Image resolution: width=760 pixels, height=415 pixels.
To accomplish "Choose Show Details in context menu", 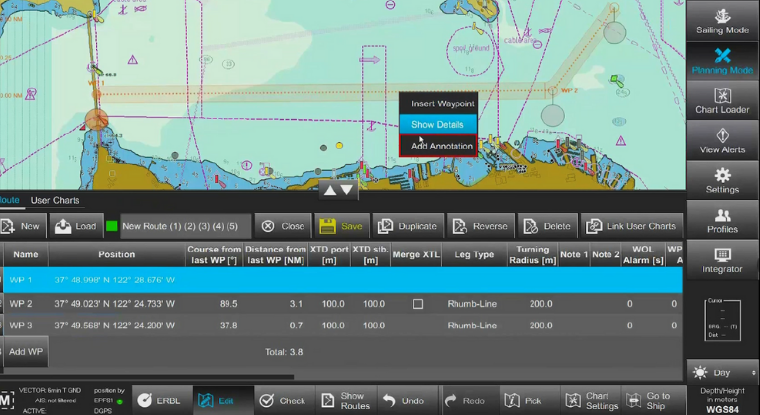I will coord(438,125).
